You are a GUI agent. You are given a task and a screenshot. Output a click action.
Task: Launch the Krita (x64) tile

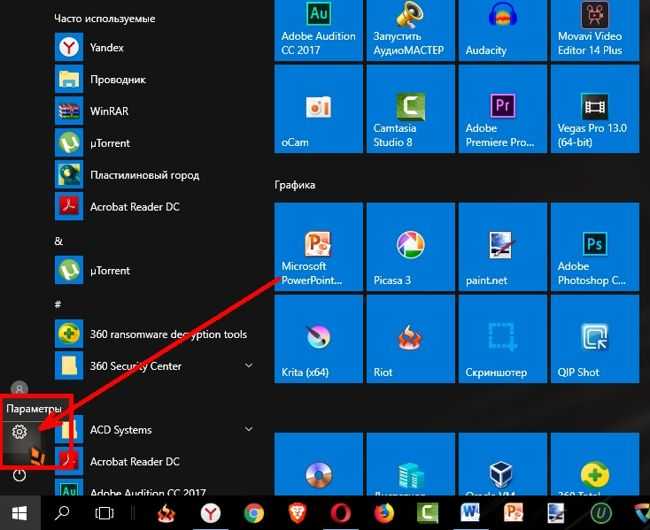(x=318, y=339)
